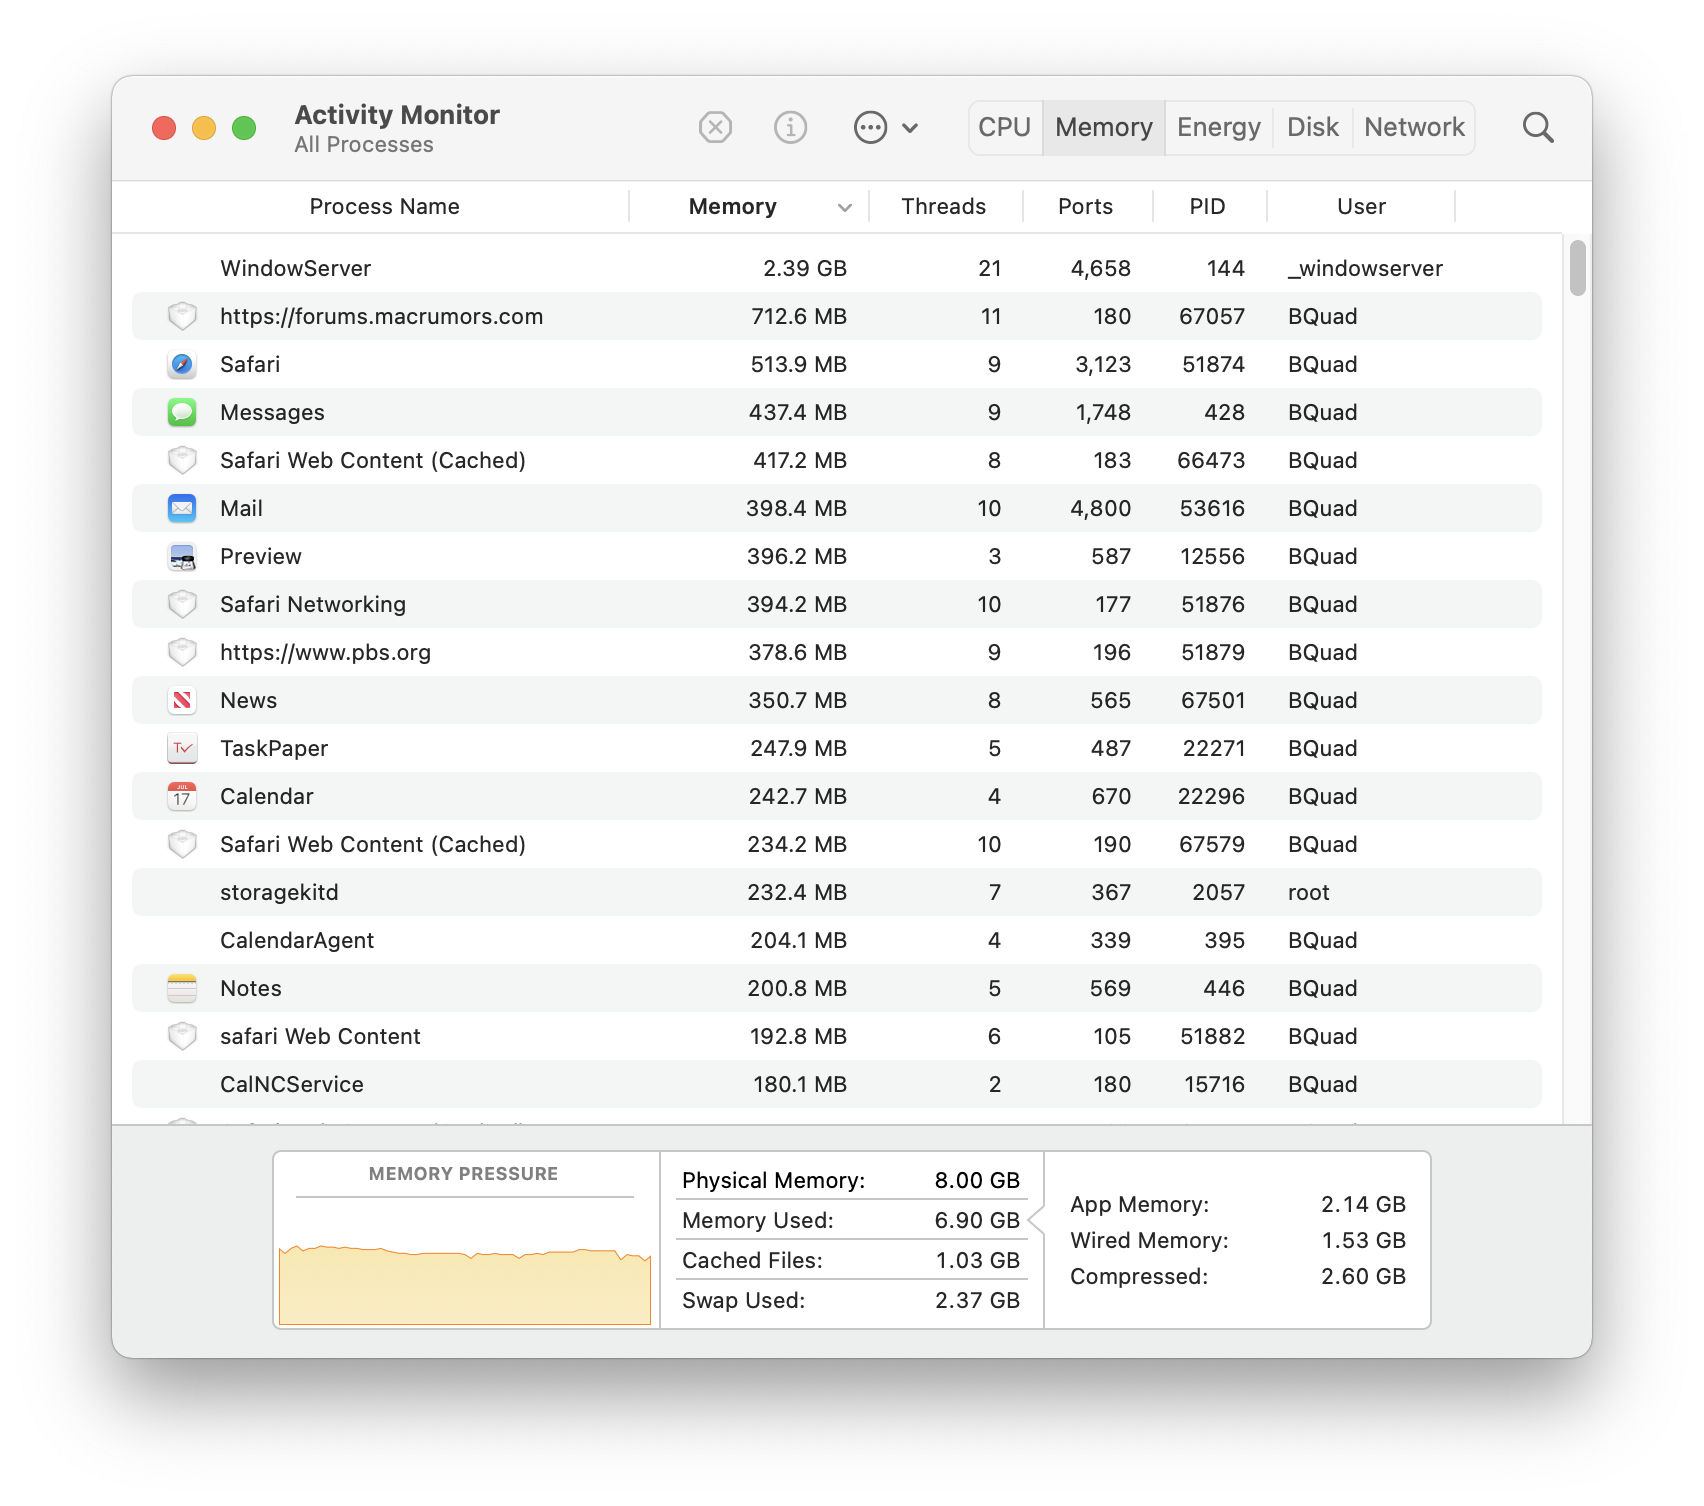Click shield icon for PID 66473 row

[182, 460]
